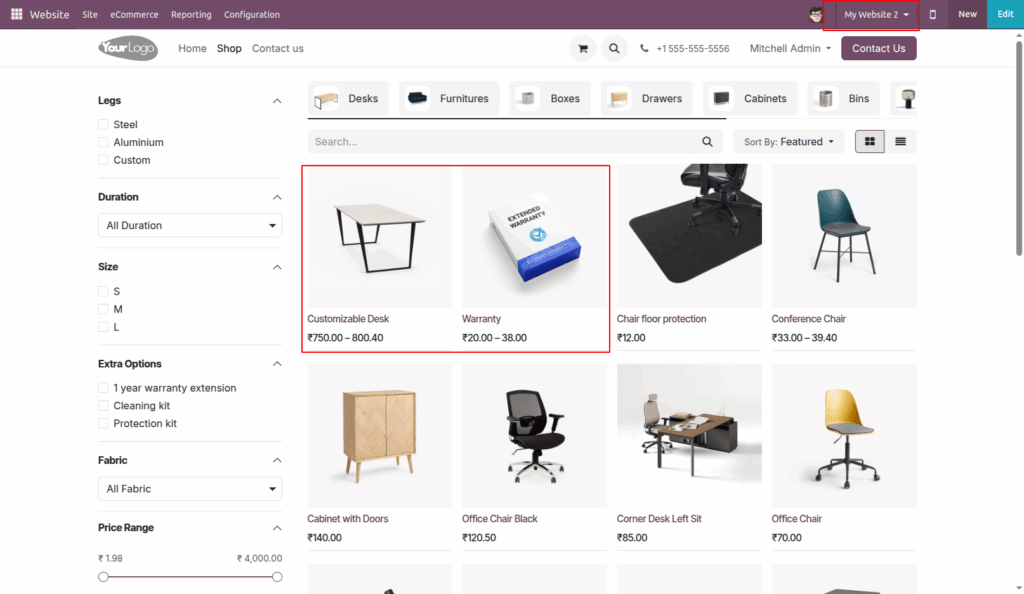Open the All Duration dropdown
The image size is (1024, 594).
click(x=190, y=225)
